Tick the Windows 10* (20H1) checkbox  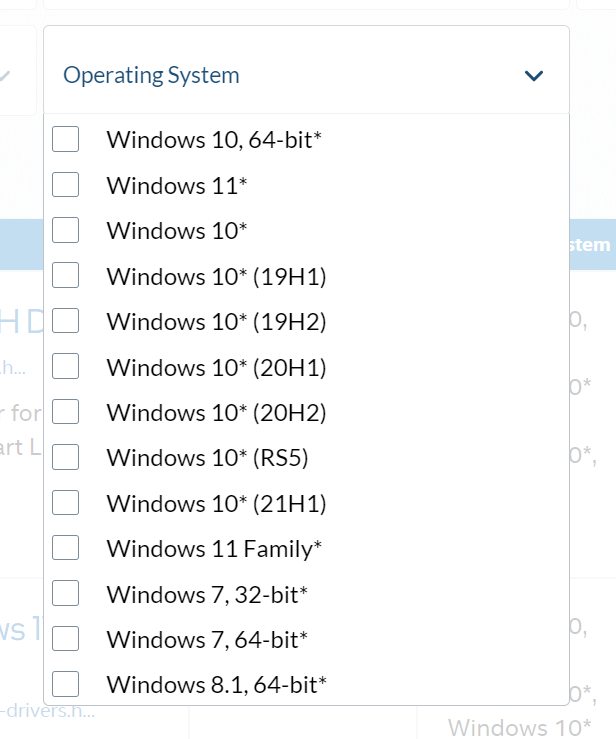click(66, 366)
